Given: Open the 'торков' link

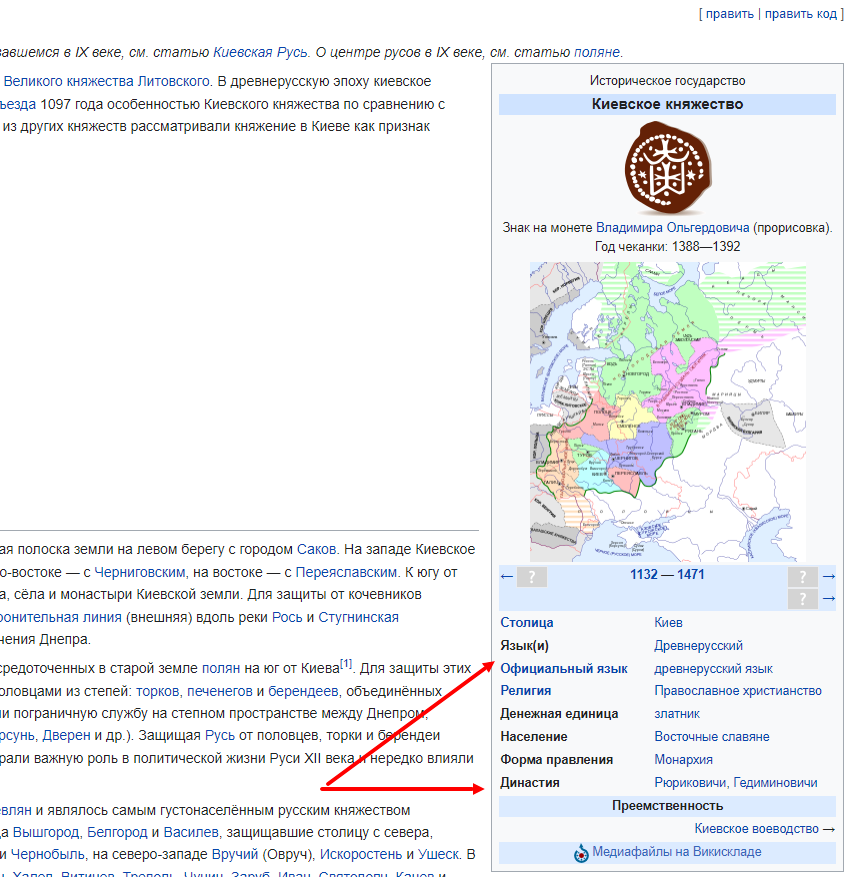Looking at the screenshot, I should pyautogui.click(x=159, y=691).
